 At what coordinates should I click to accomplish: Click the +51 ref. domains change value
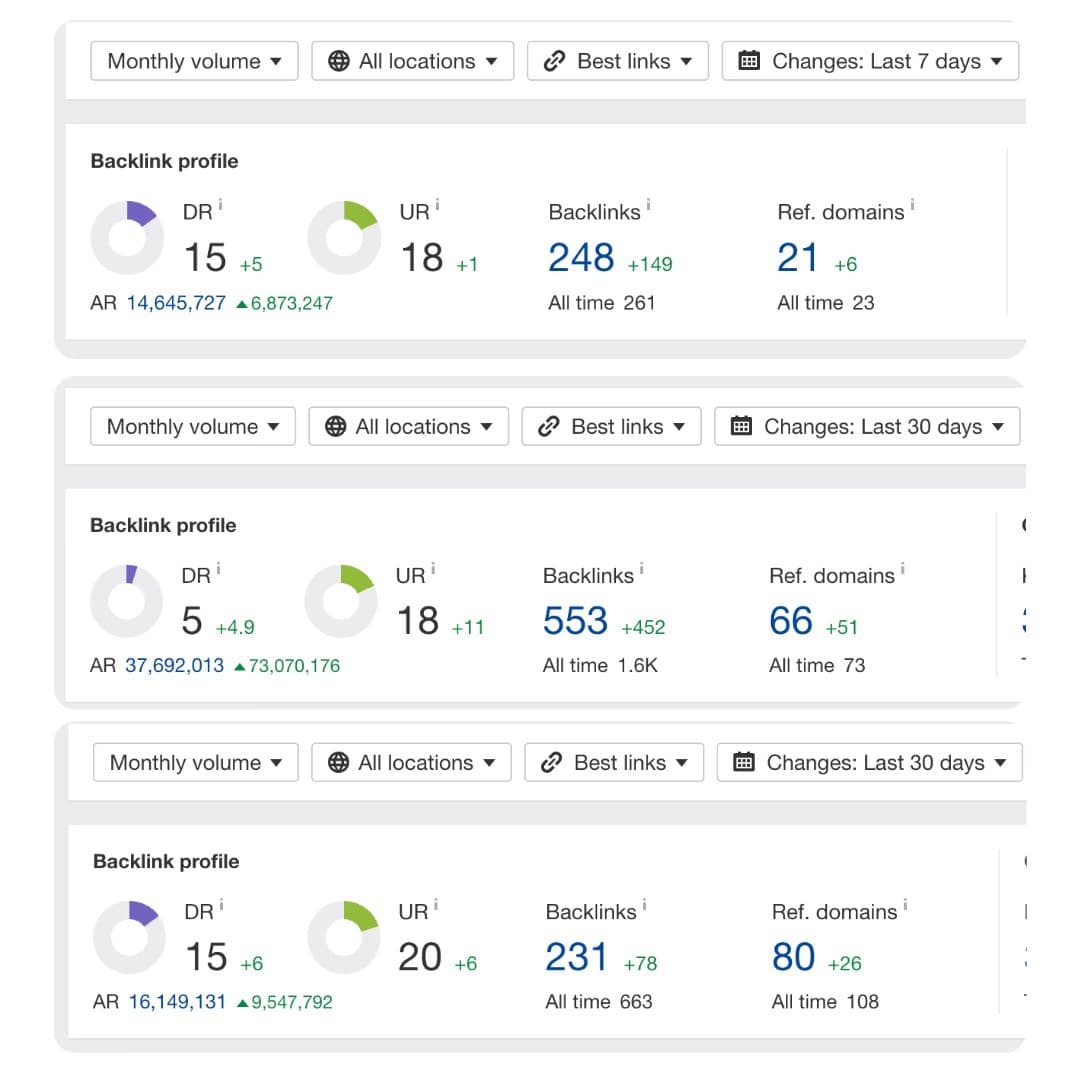coord(842,627)
